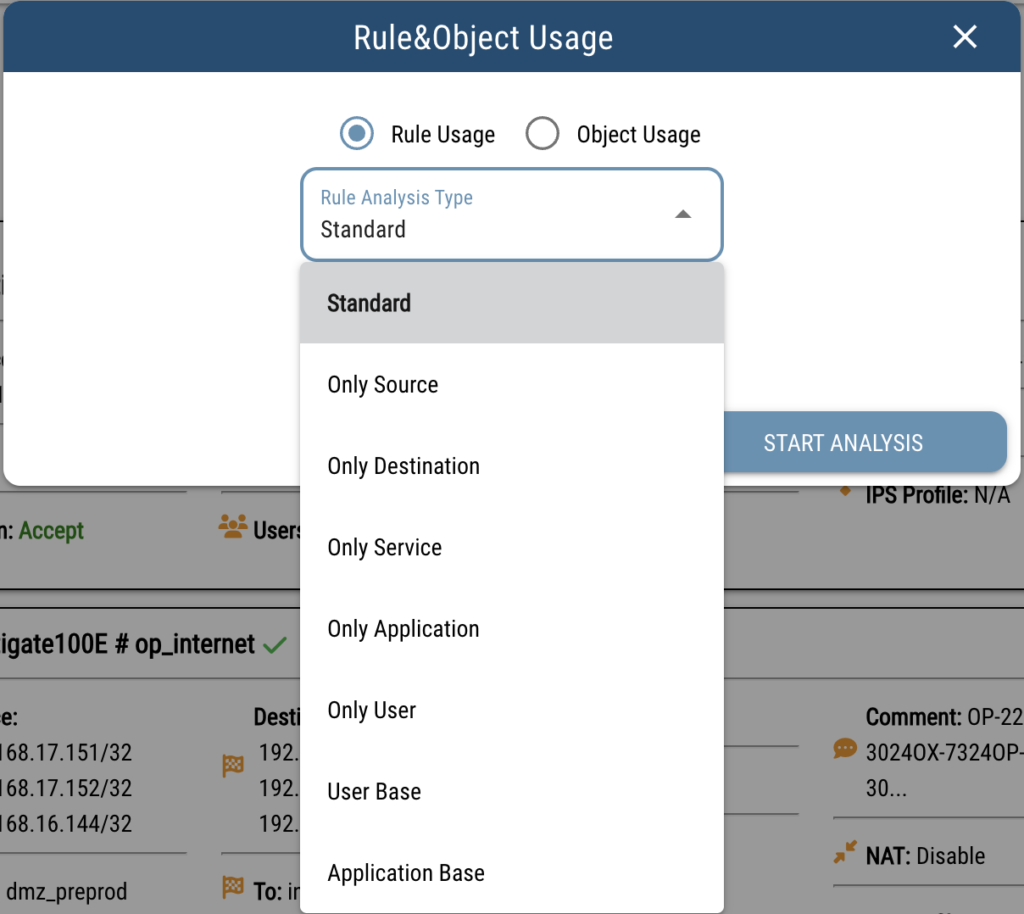This screenshot has height=914, width=1024.
Task: Click the Comment speech bubble icon
Action: (x=845, y=749)
